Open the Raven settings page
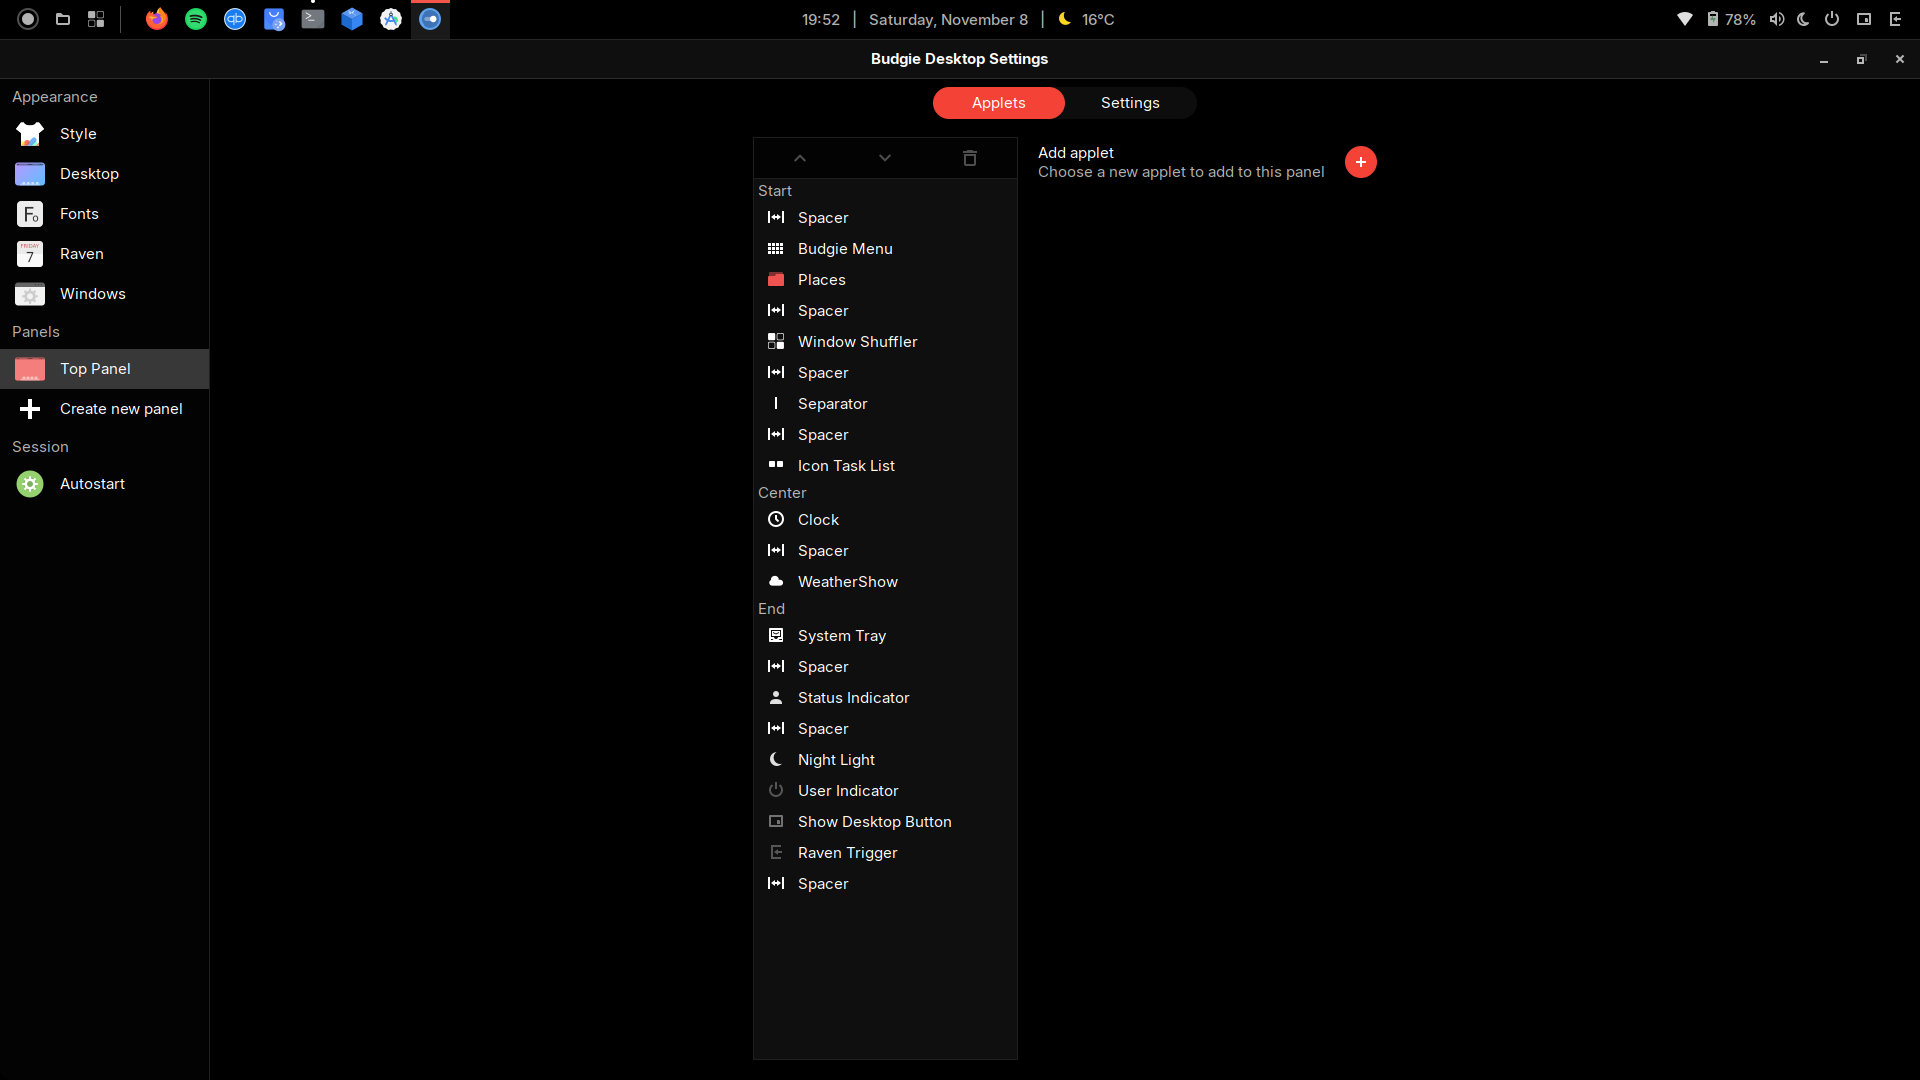1920x1080 pixels. click(82, 254)
